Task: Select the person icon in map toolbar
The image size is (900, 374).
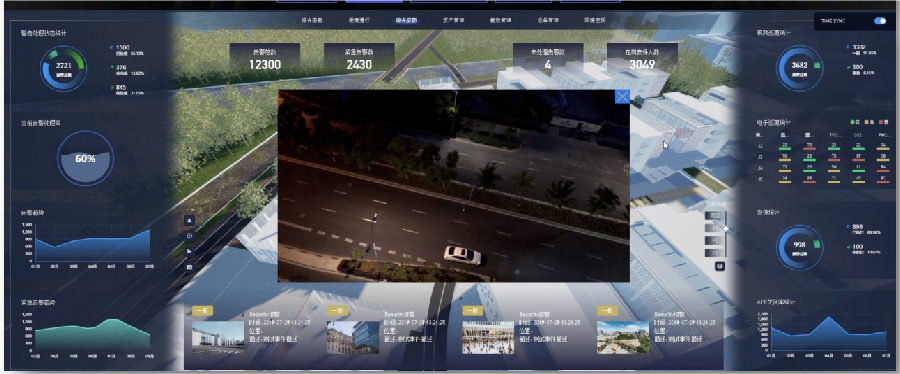Action: [x=190, y=220]
